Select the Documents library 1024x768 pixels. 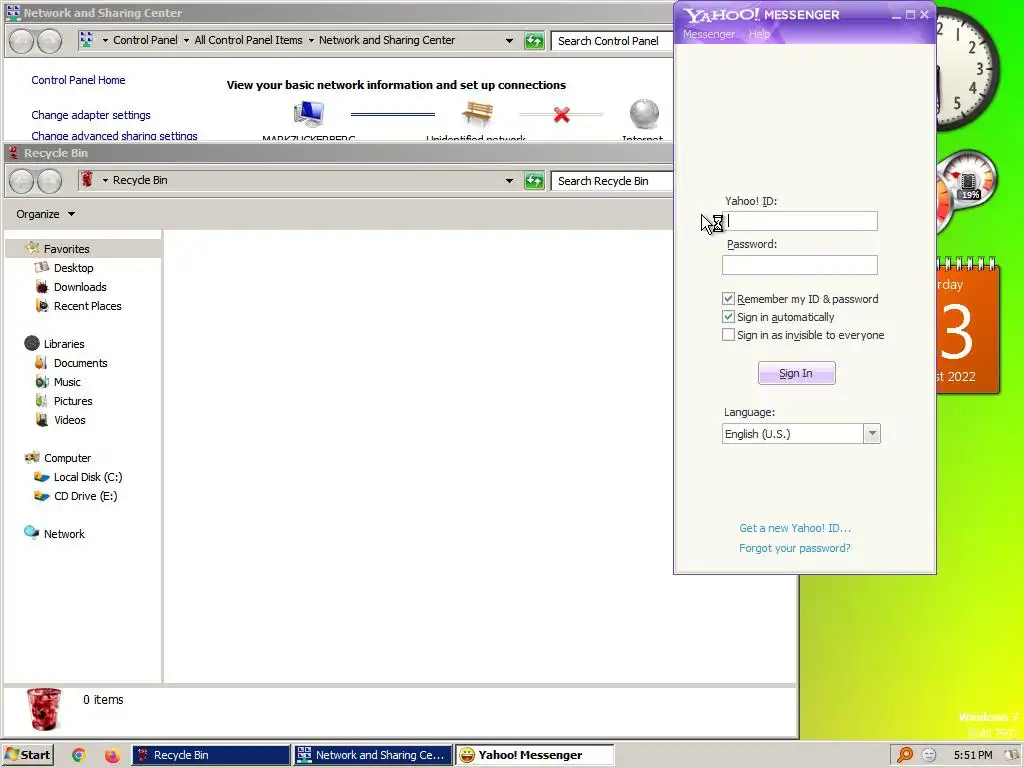pyautogui.click(x=80, y=363)
